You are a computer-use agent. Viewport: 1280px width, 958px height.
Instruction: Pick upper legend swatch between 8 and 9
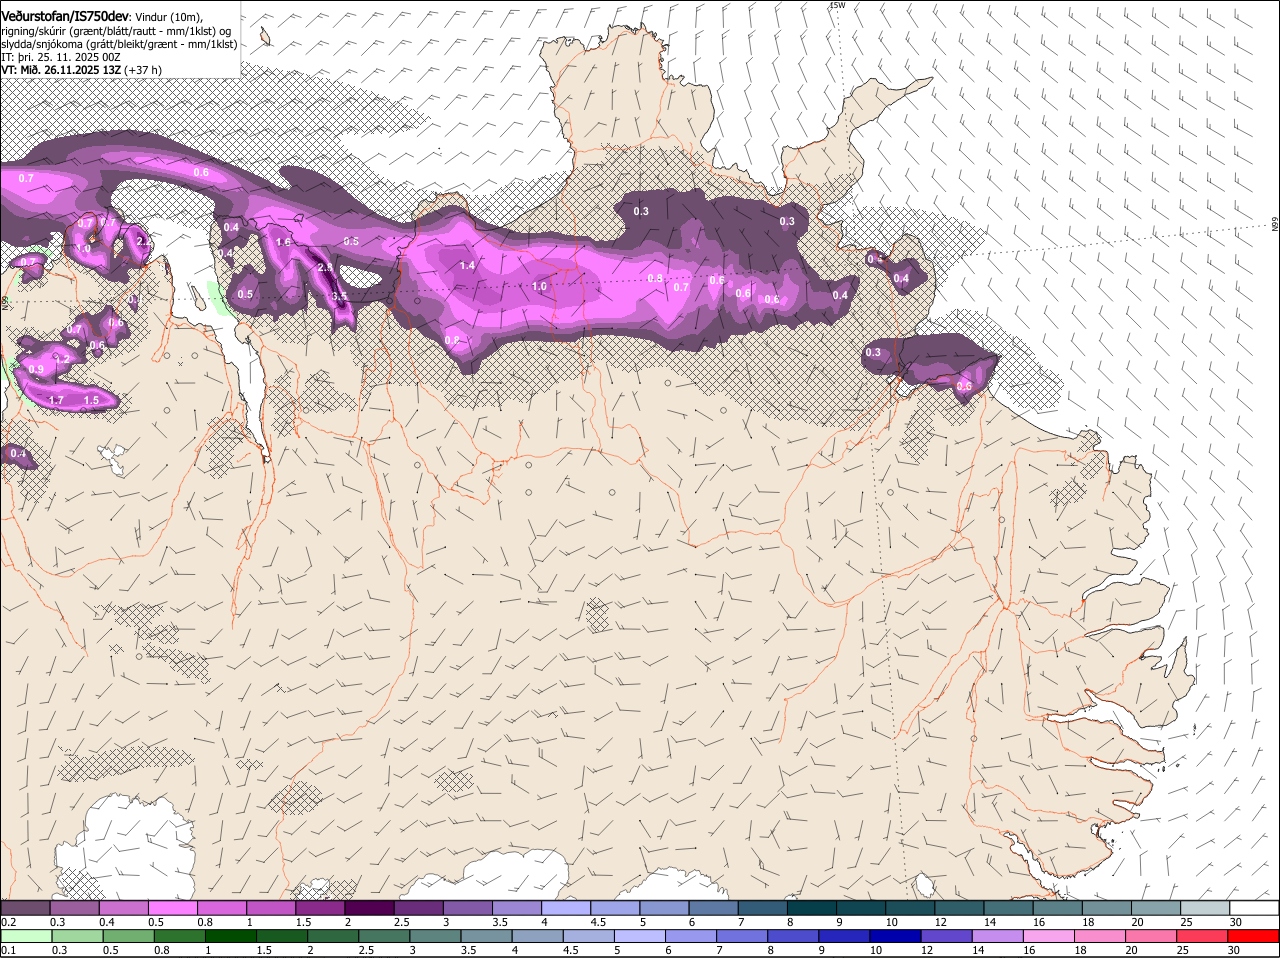click(812, 907)
